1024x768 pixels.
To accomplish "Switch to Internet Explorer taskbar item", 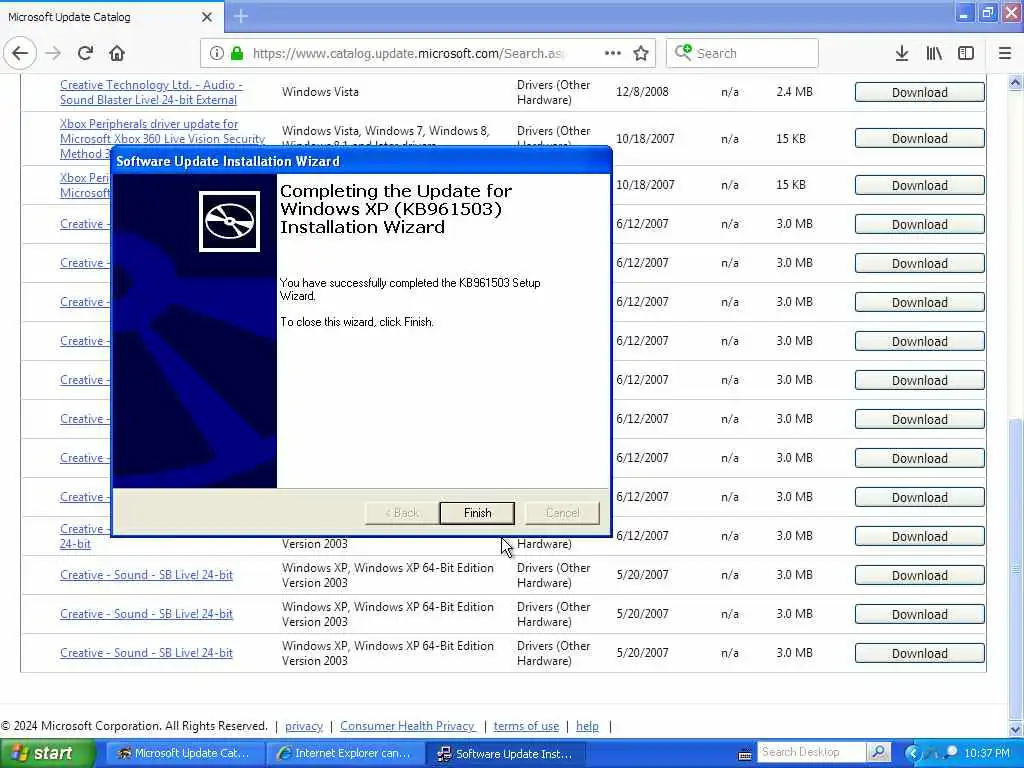I will point(345,754).
